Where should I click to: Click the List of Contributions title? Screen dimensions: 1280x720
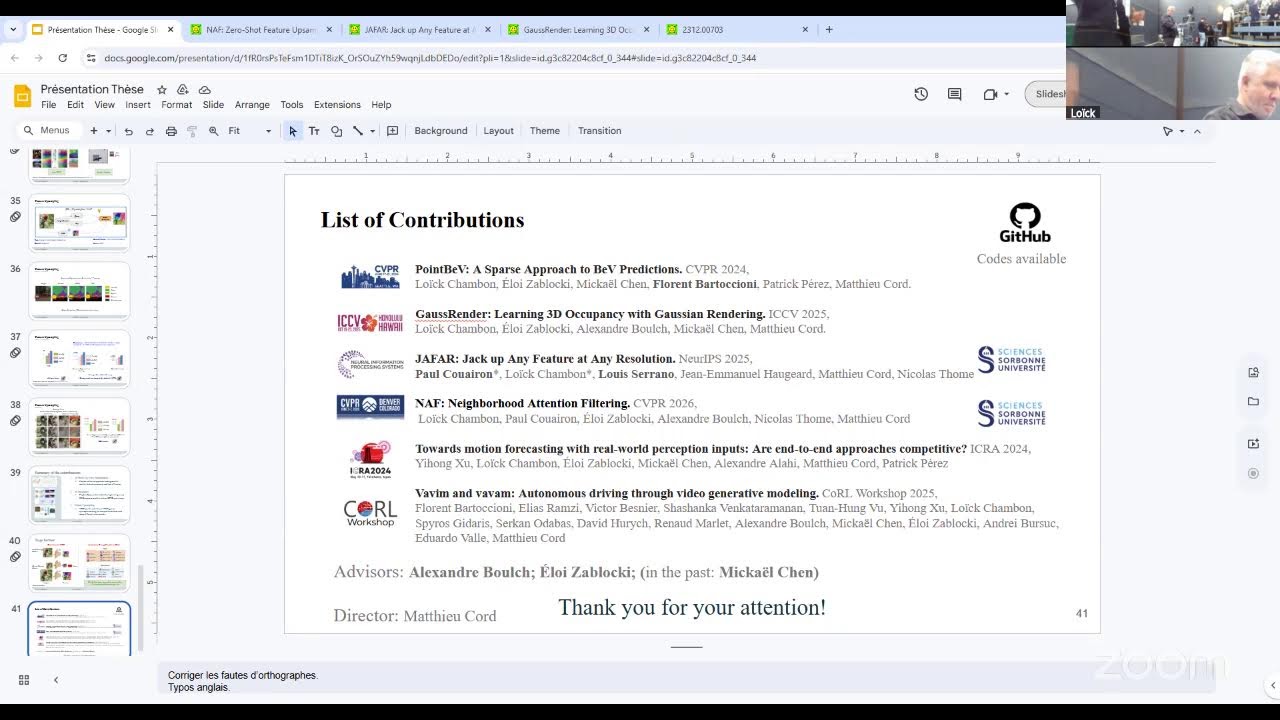click(x=422, y=220)
